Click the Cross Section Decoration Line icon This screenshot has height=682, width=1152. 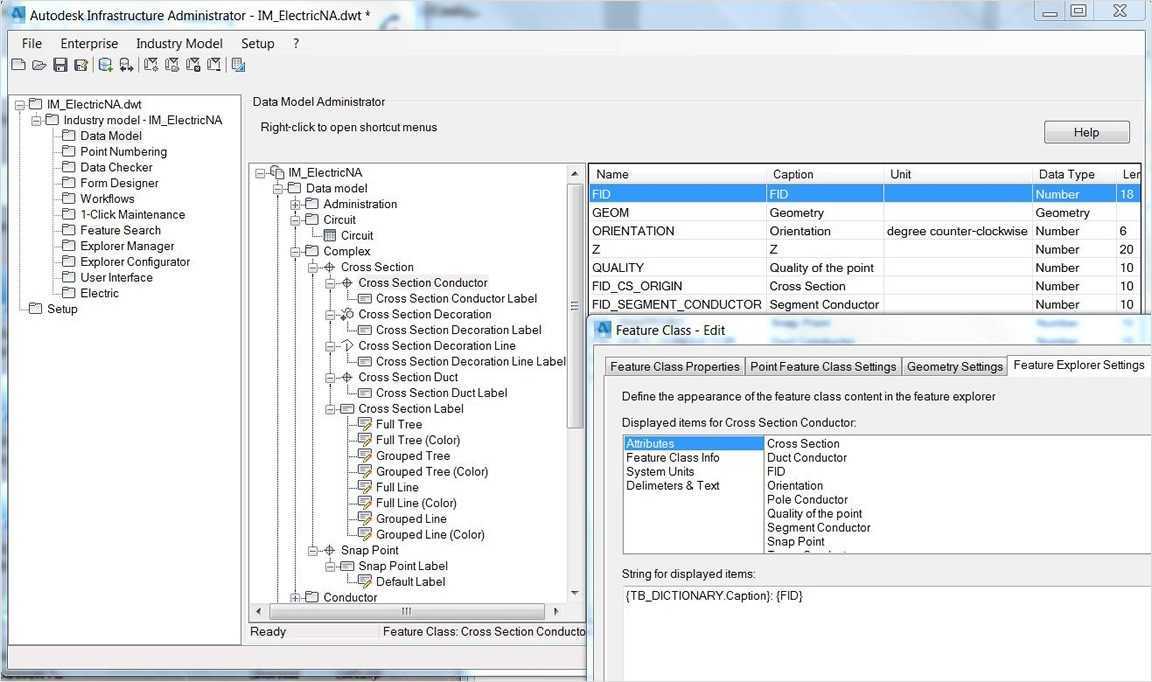[x=348, y=345]
